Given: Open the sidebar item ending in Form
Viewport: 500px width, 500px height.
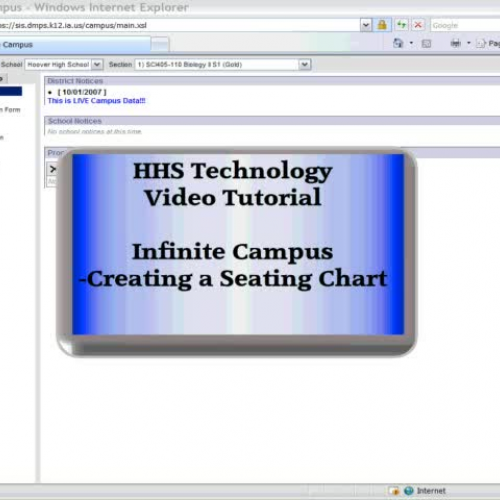Looking at the screenshot, I should click(10, 110).
